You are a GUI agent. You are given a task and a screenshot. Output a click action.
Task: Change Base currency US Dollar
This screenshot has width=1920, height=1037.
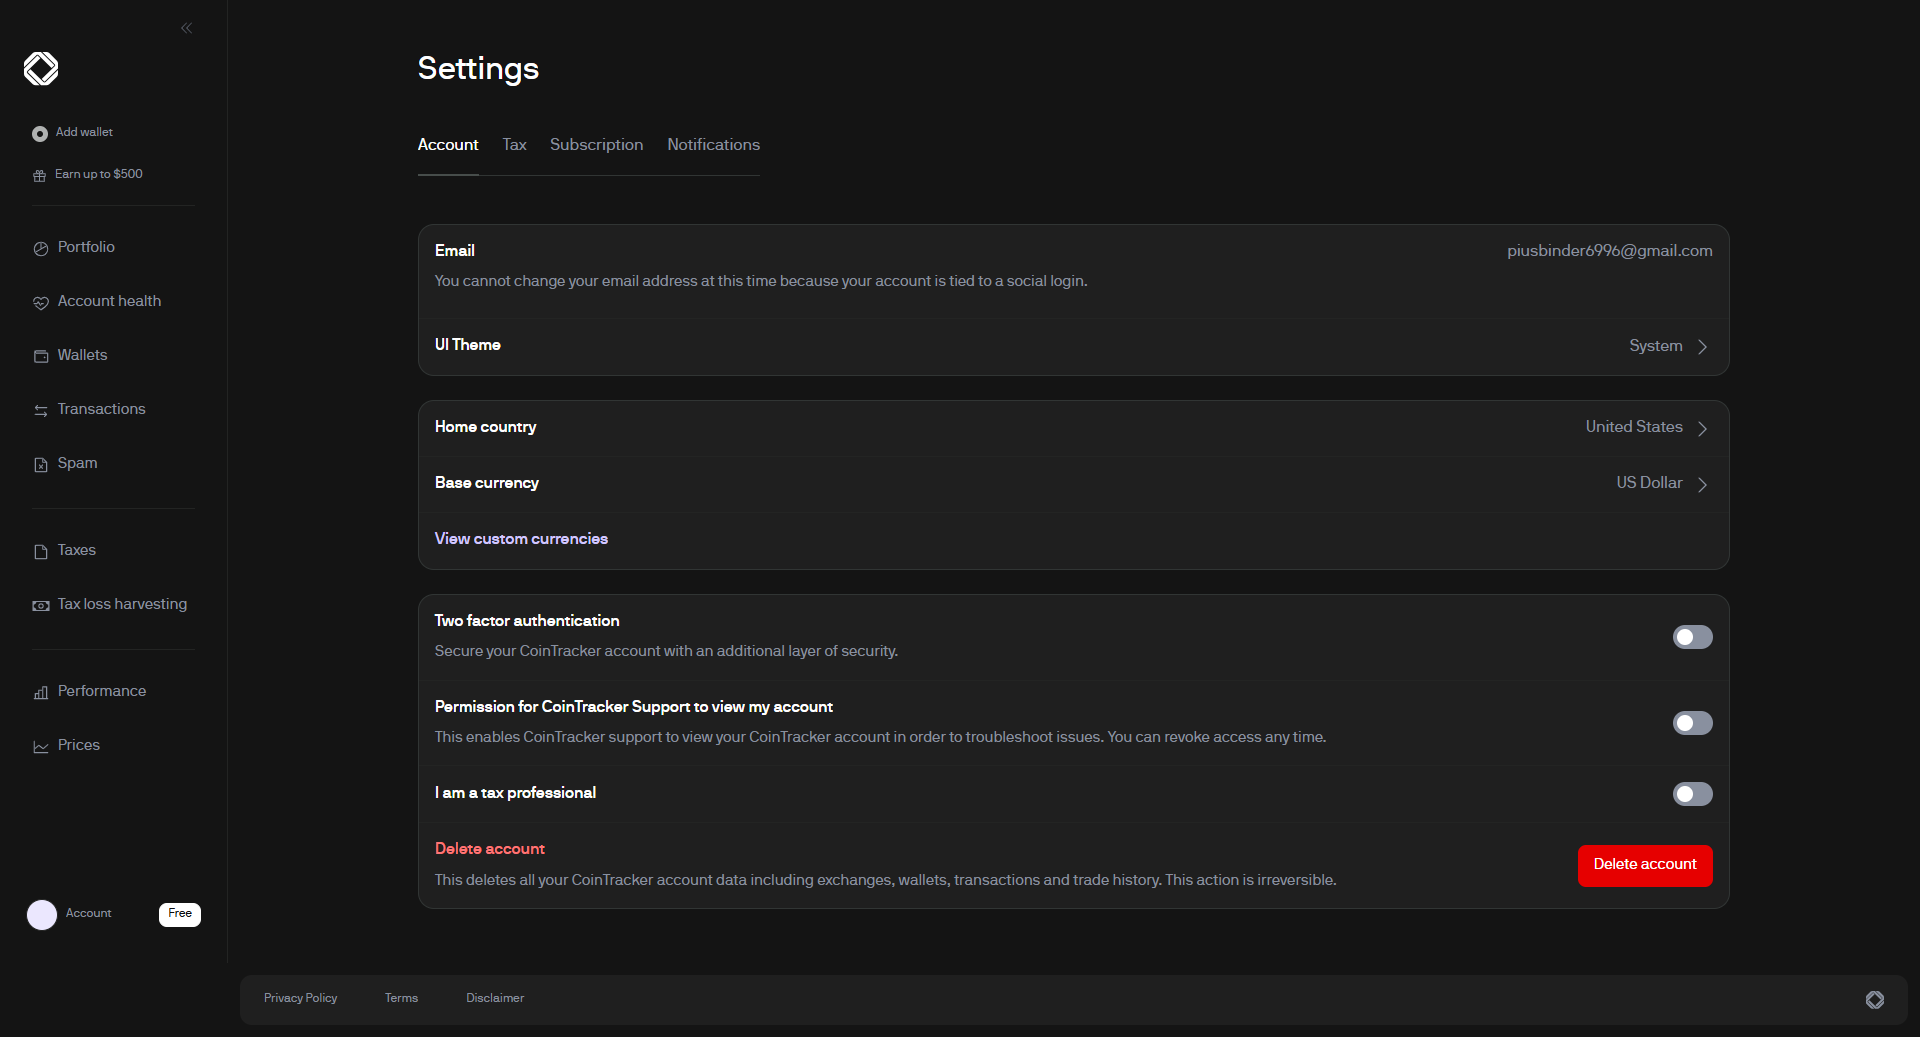pyautogui.click(x=1661, y=484)
